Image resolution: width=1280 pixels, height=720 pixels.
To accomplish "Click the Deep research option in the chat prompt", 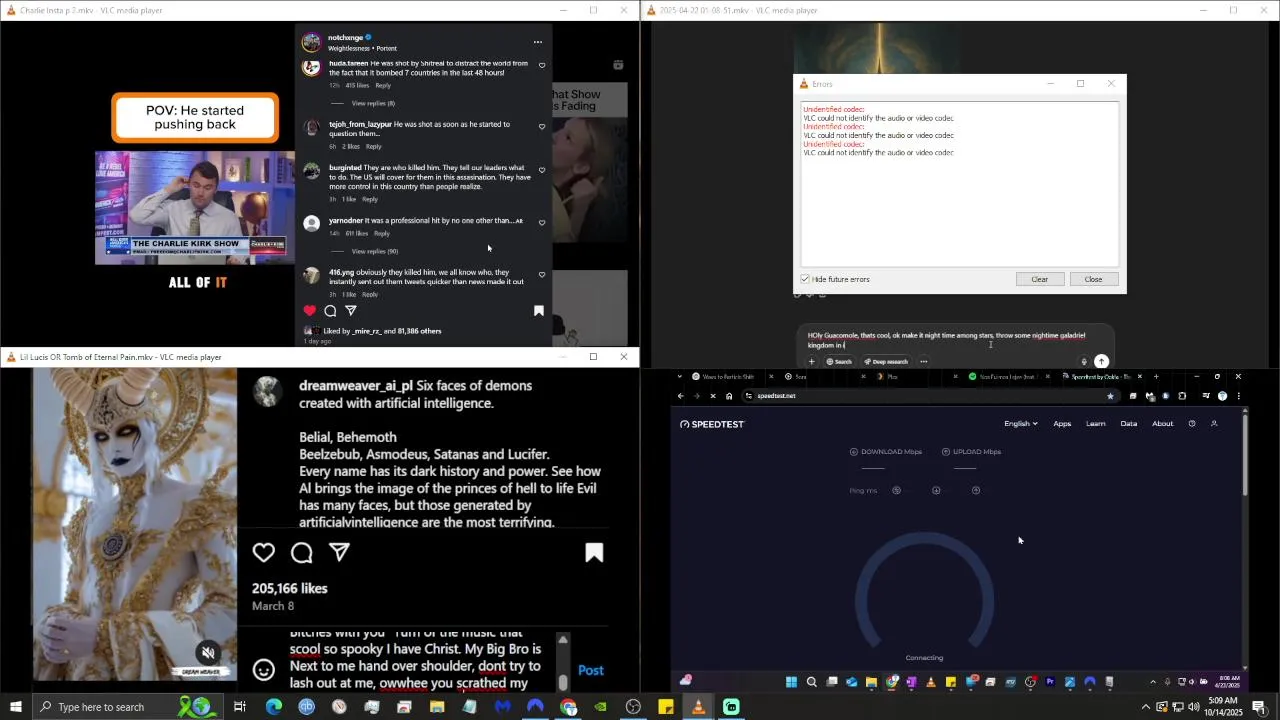I will click(x=886, y=362).
